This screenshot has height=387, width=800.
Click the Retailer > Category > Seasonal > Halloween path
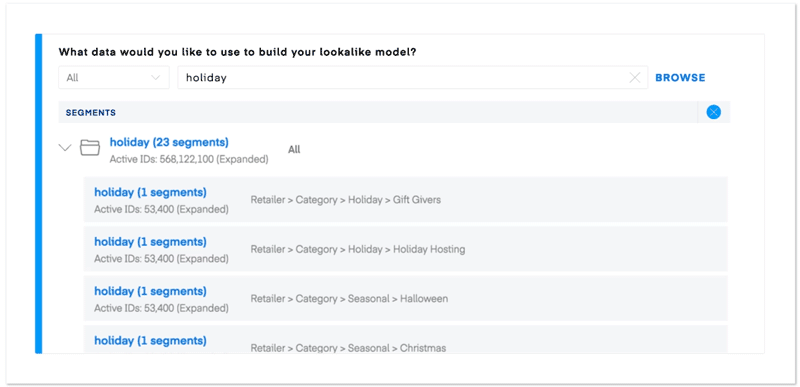(349, 299)
